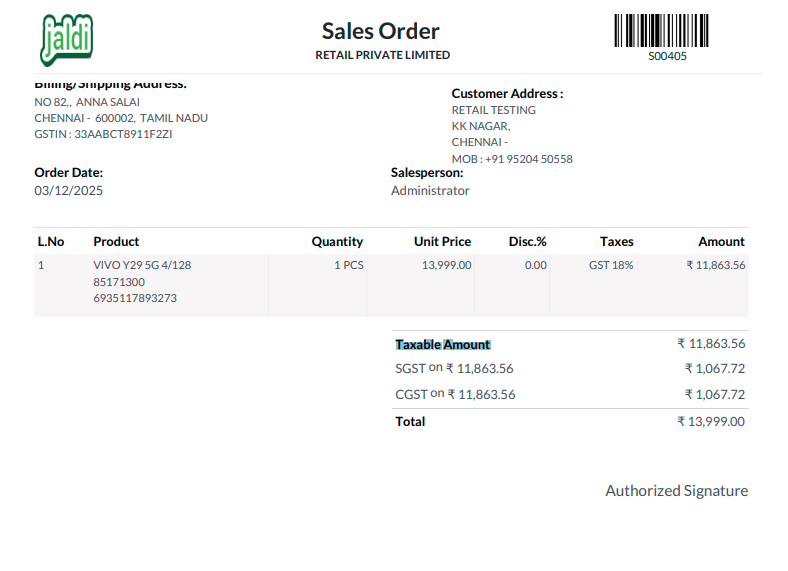Viewport: 788px width, 571px height.
Task: Select product barcode number 6935117893273
Action: click(x=135, y=298)
